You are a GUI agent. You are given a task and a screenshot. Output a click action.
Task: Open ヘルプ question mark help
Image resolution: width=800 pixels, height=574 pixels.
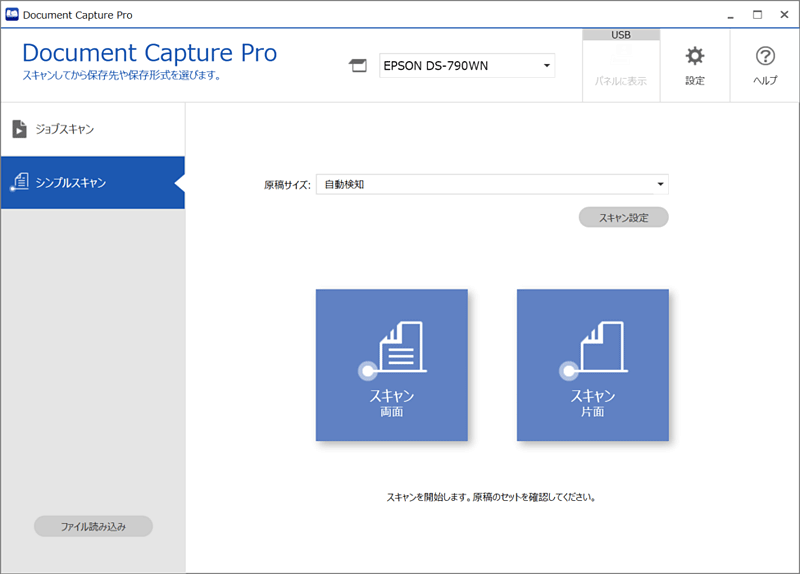coord(765,65)
